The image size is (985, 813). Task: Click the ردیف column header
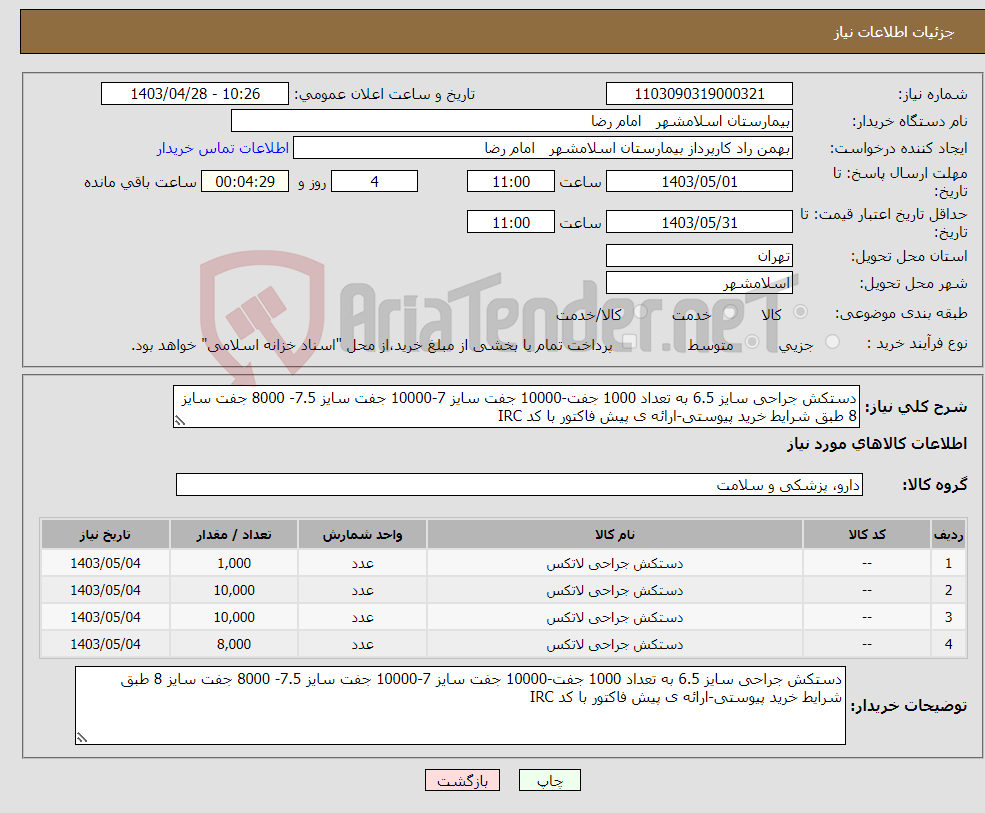point(948,535)
